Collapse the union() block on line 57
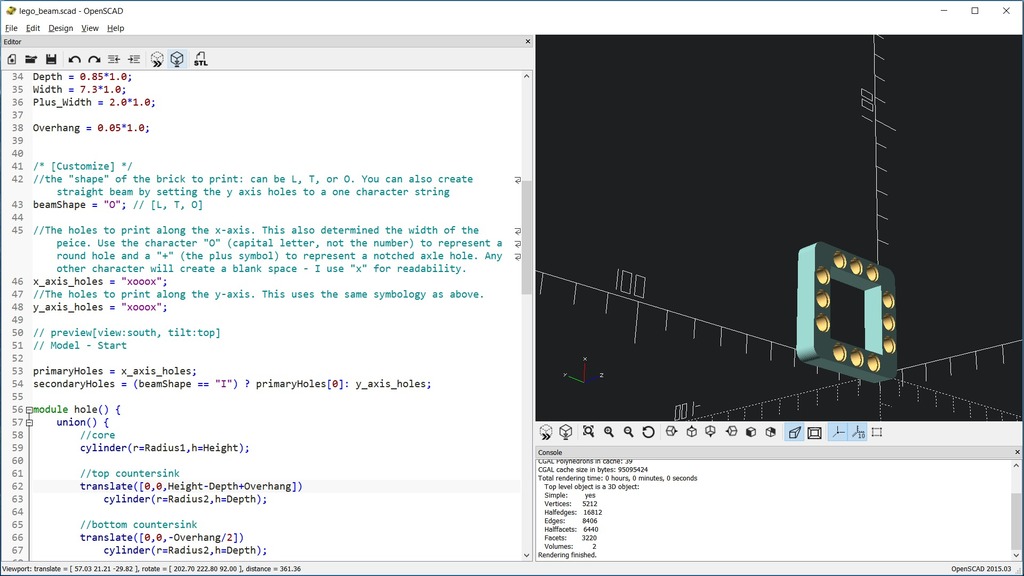Image resolution: width=1024 pixels, height=576 pixels. click(x=29, y=423)
